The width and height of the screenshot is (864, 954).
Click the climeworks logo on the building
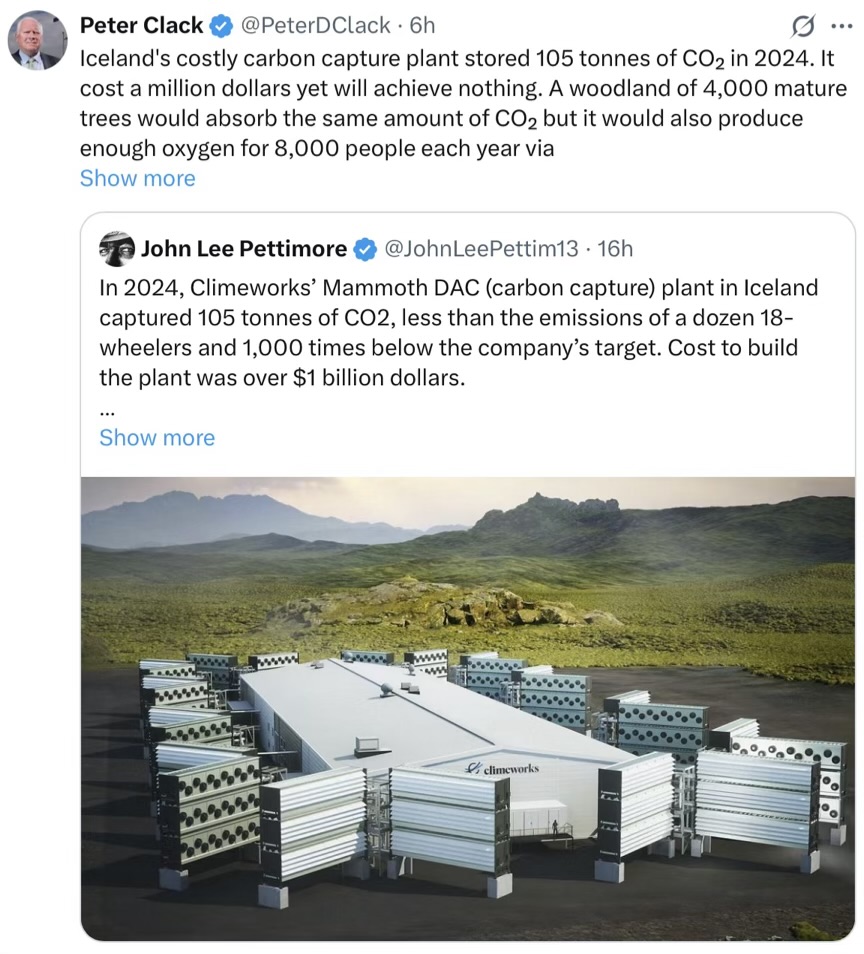click(502, 769)
